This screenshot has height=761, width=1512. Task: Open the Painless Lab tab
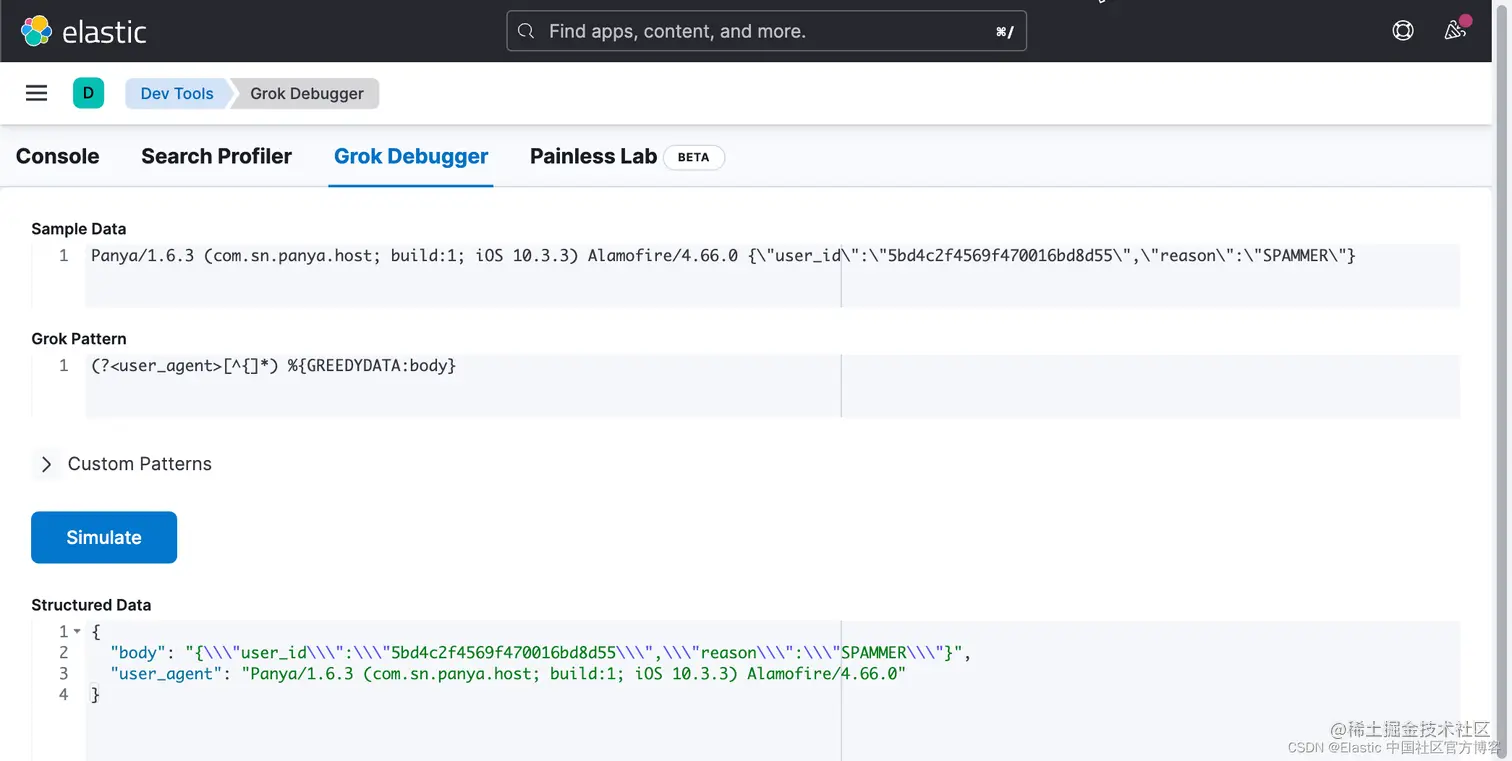593,156
